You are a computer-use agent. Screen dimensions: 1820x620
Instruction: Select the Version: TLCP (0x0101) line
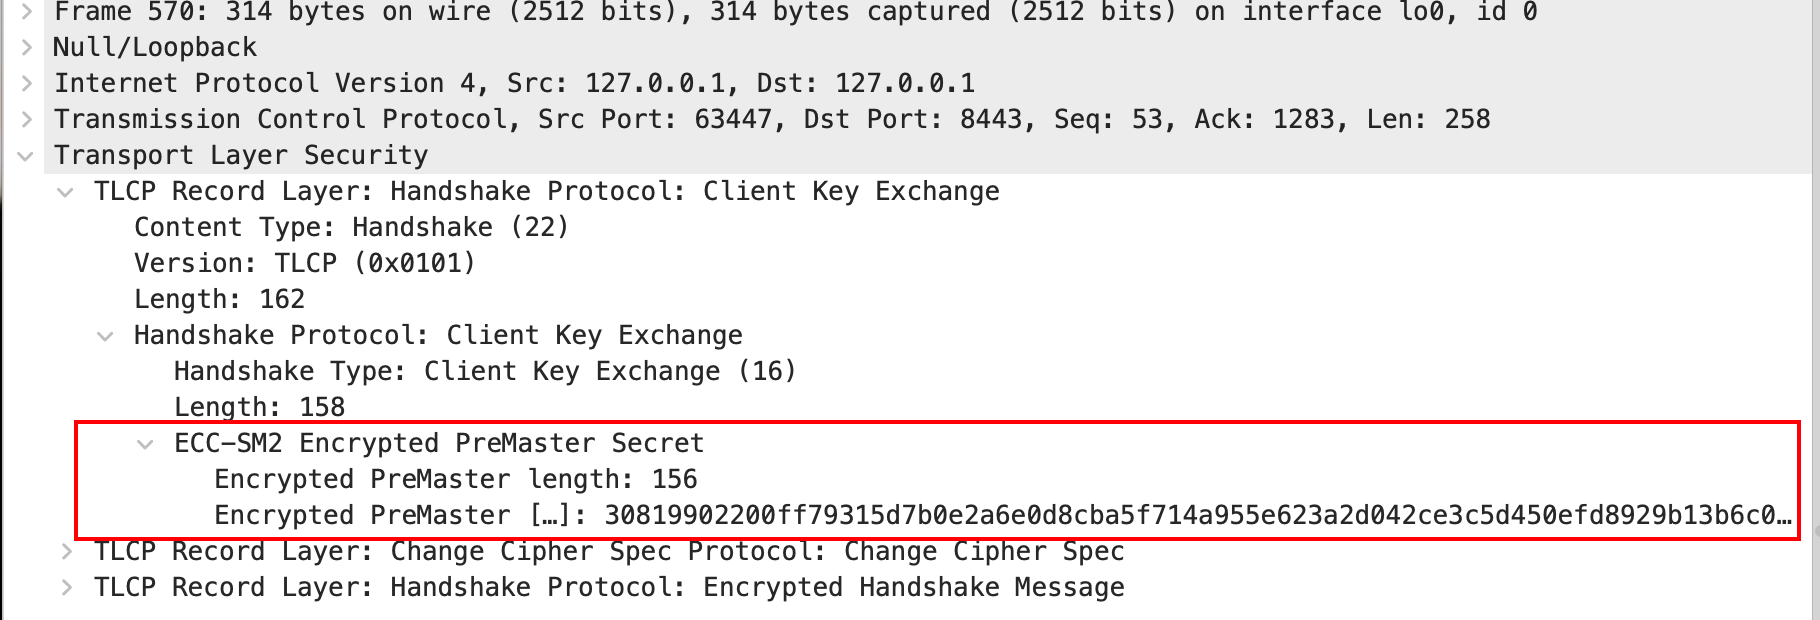pos(304,263)
